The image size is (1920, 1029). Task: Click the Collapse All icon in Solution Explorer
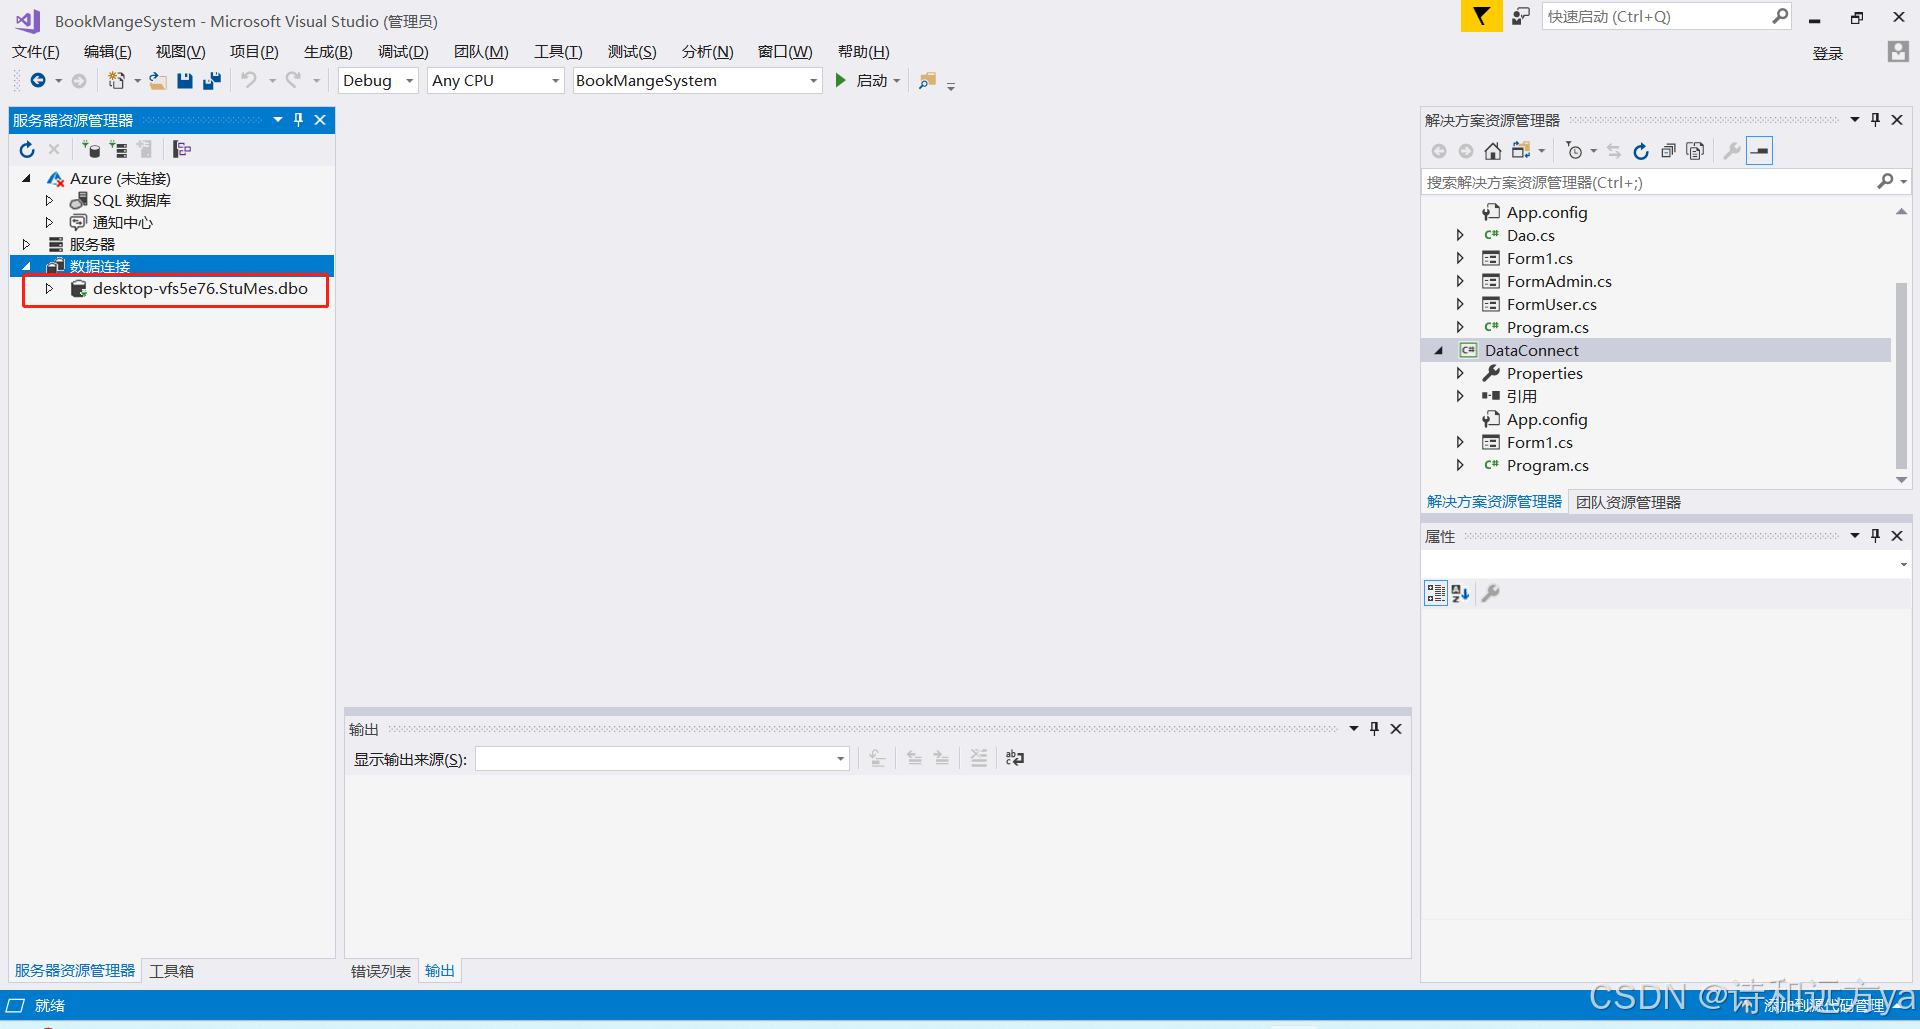click(1668, 151)
